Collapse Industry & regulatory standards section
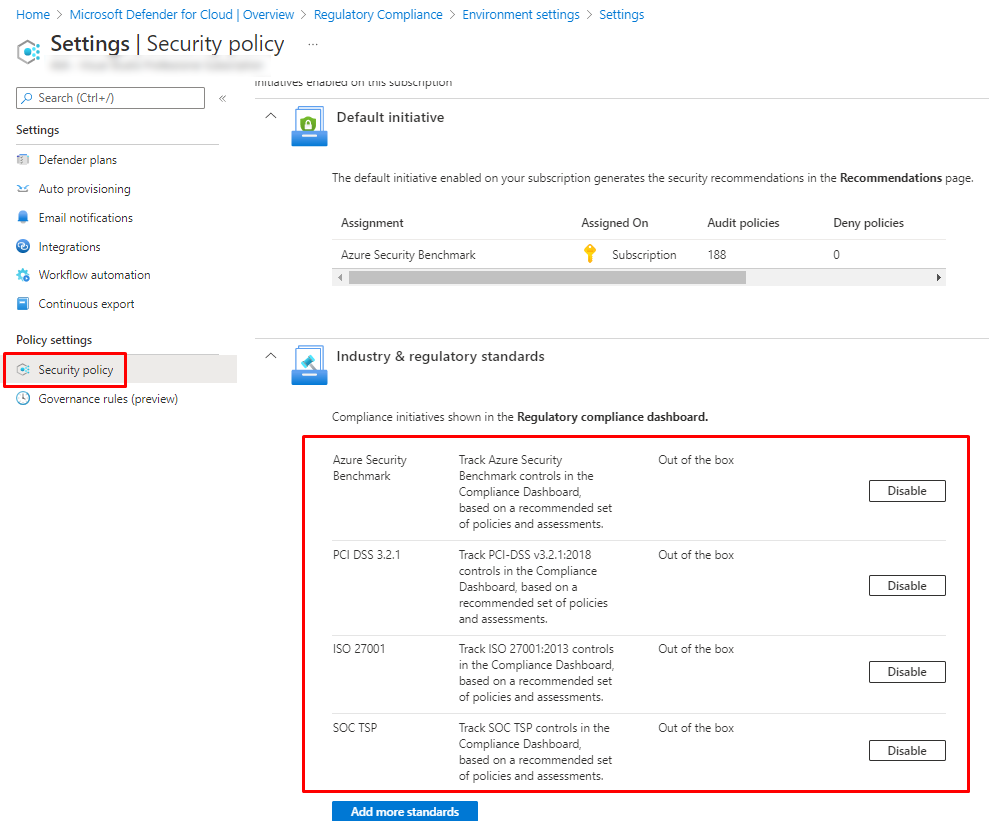Screen dimensions: 989x821 270,356
